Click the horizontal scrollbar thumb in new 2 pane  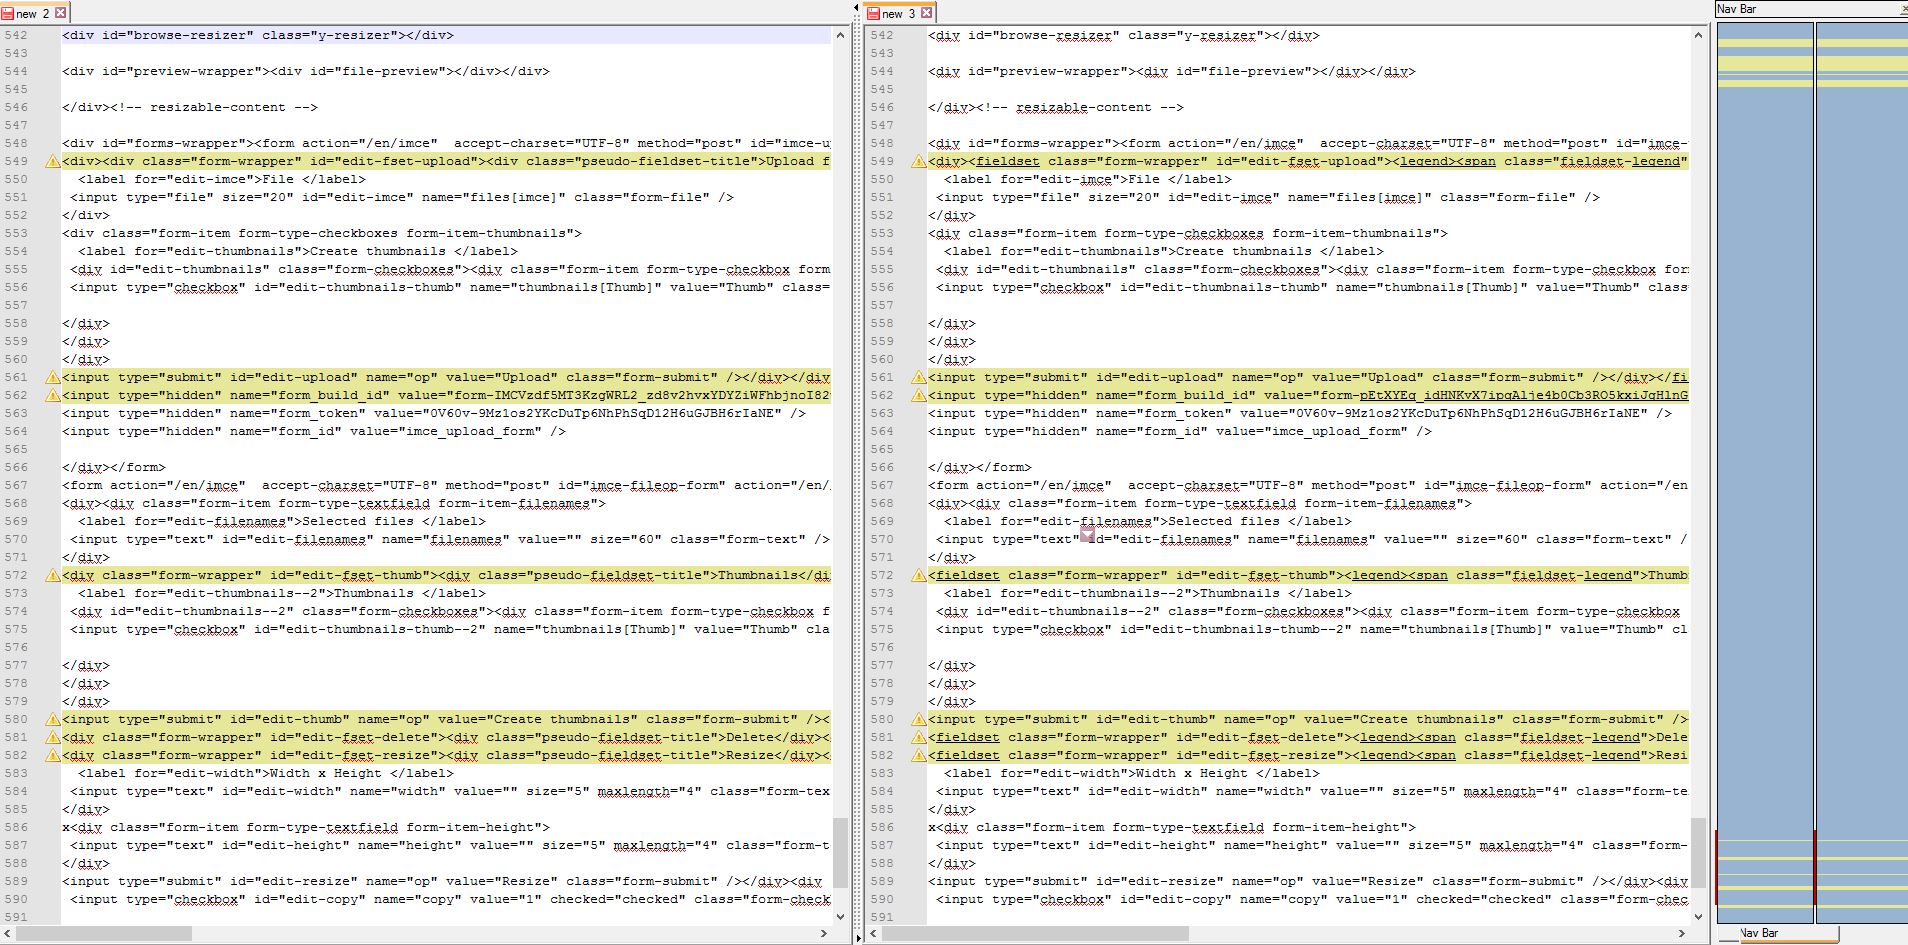pyautogui.click(x=104, y=933)
